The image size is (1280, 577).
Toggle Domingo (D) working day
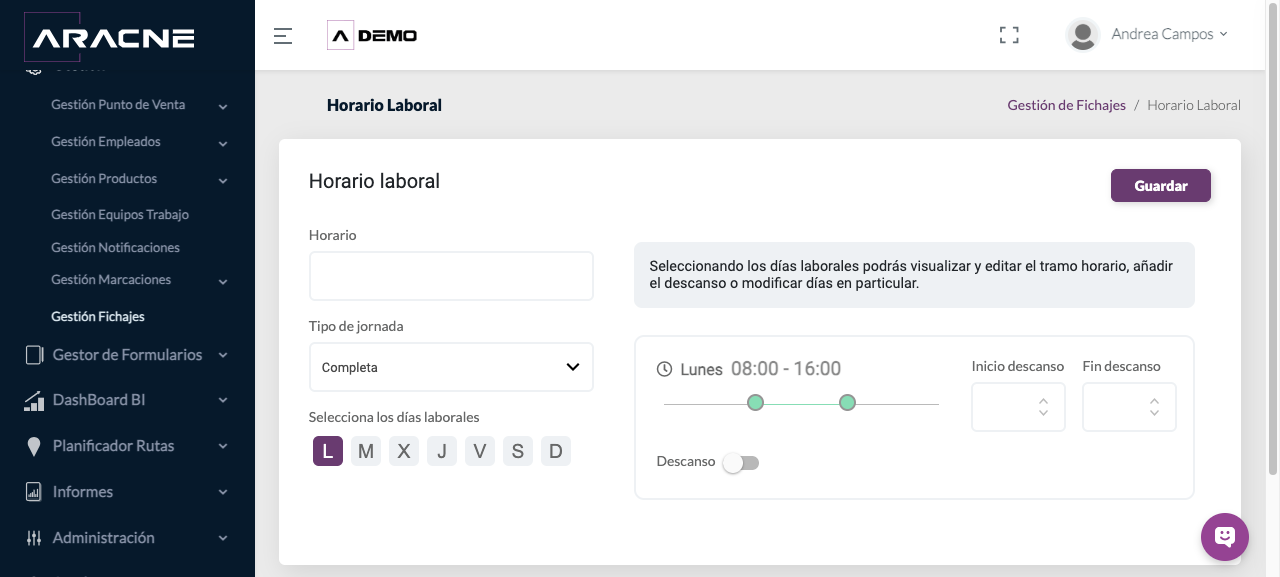click(556, 451)
